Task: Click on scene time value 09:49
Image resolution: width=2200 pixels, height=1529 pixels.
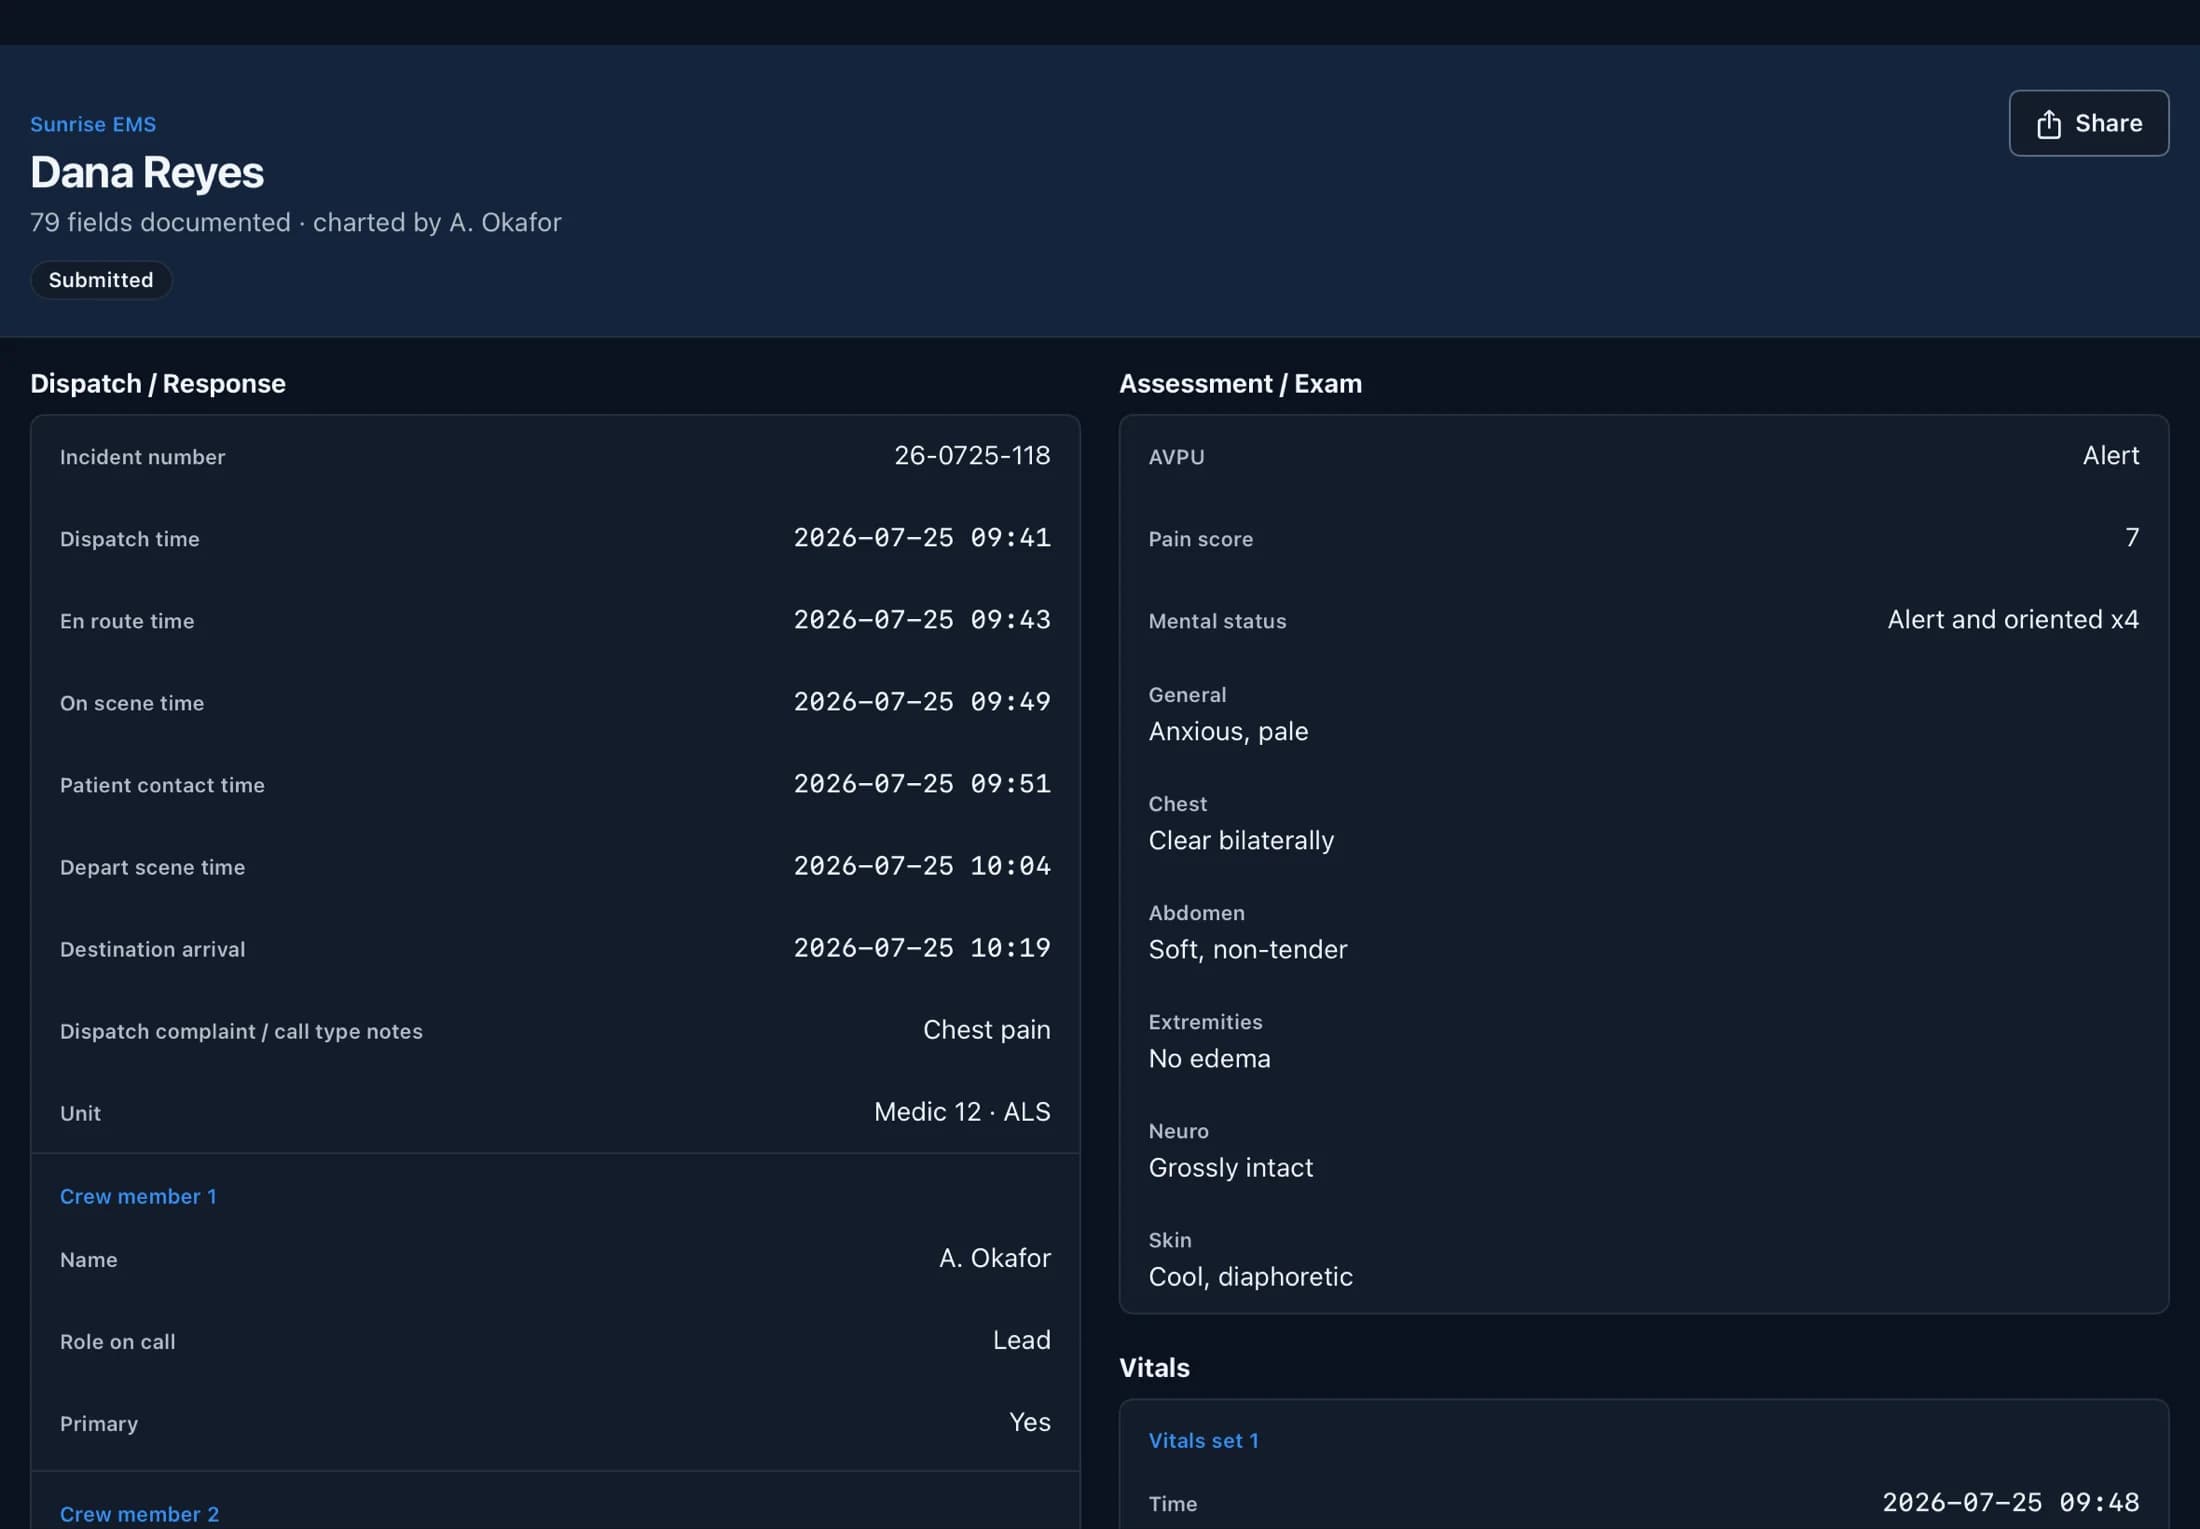Action: pos(922,701)
